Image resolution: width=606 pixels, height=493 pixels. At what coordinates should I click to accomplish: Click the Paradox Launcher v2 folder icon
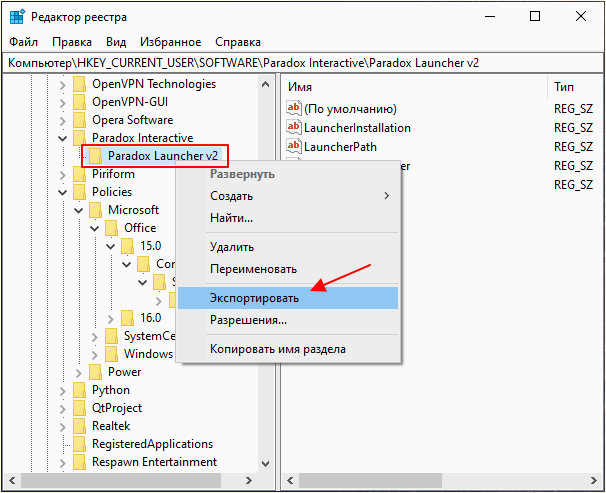[95, 156]
